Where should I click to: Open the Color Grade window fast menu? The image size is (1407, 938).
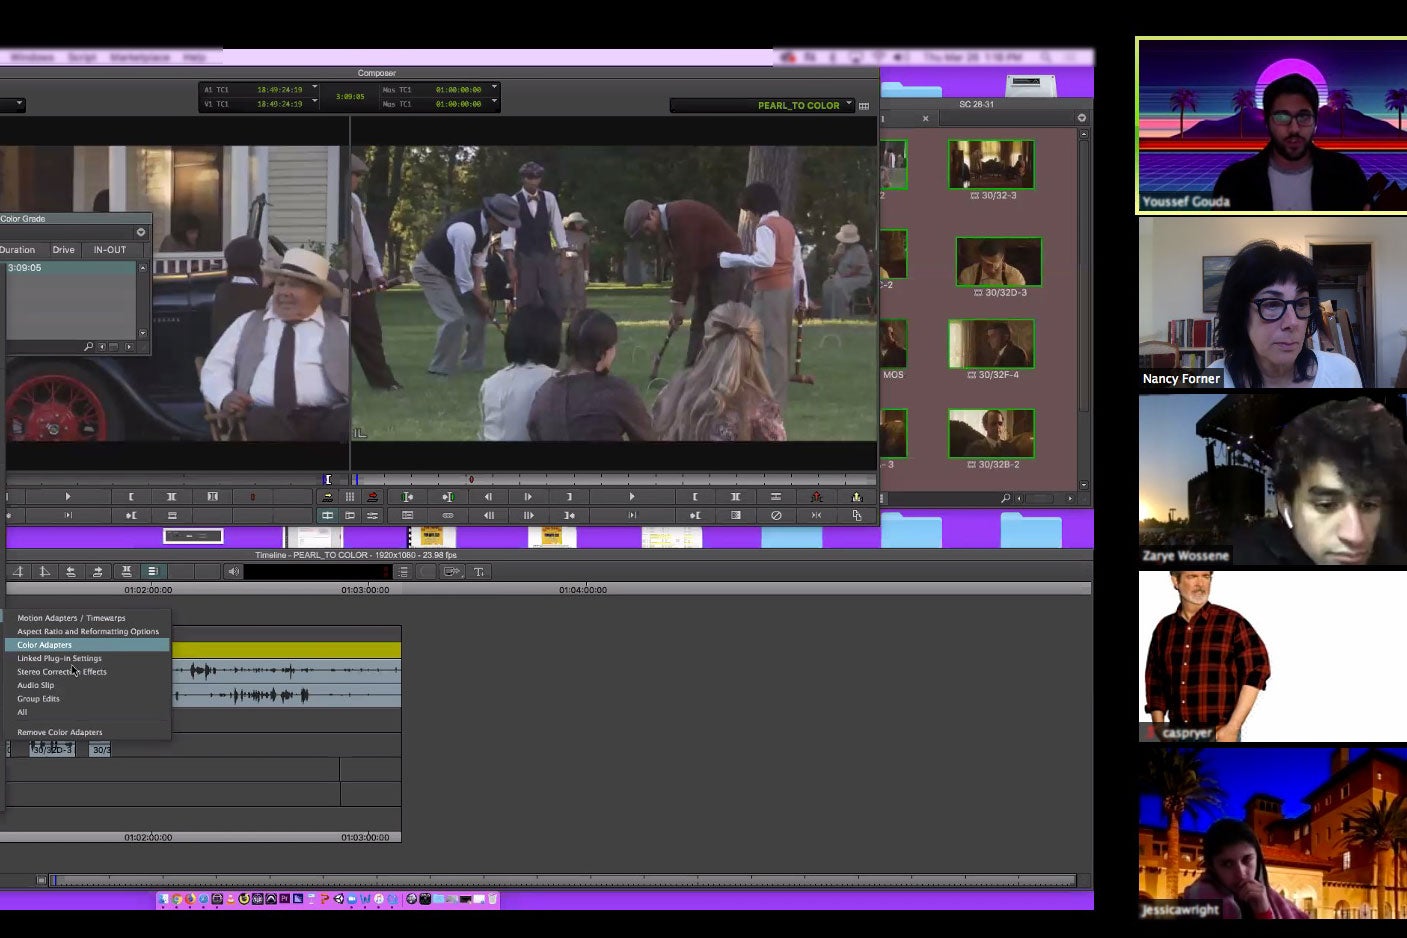(140, 232)
